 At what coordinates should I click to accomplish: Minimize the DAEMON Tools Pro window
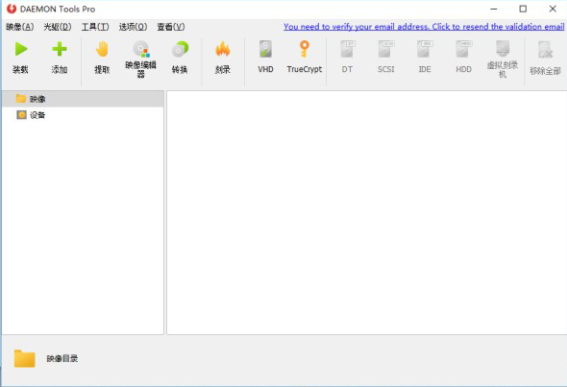(494, 9)
